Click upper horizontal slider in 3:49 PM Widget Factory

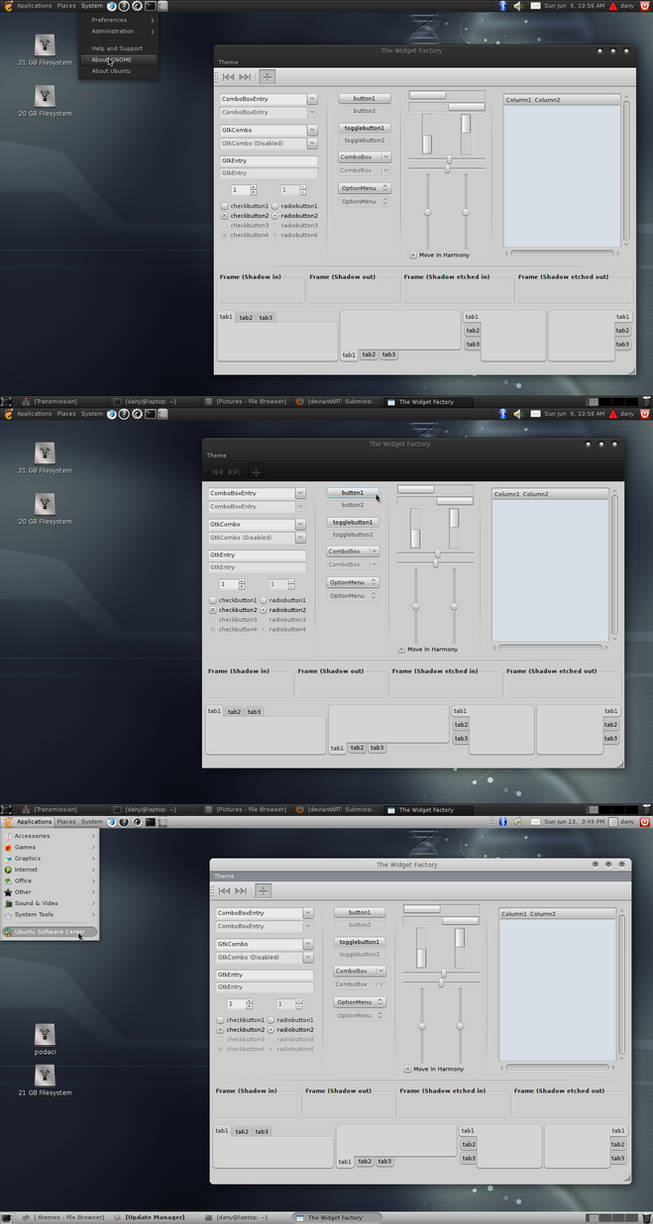click(443, 973)
